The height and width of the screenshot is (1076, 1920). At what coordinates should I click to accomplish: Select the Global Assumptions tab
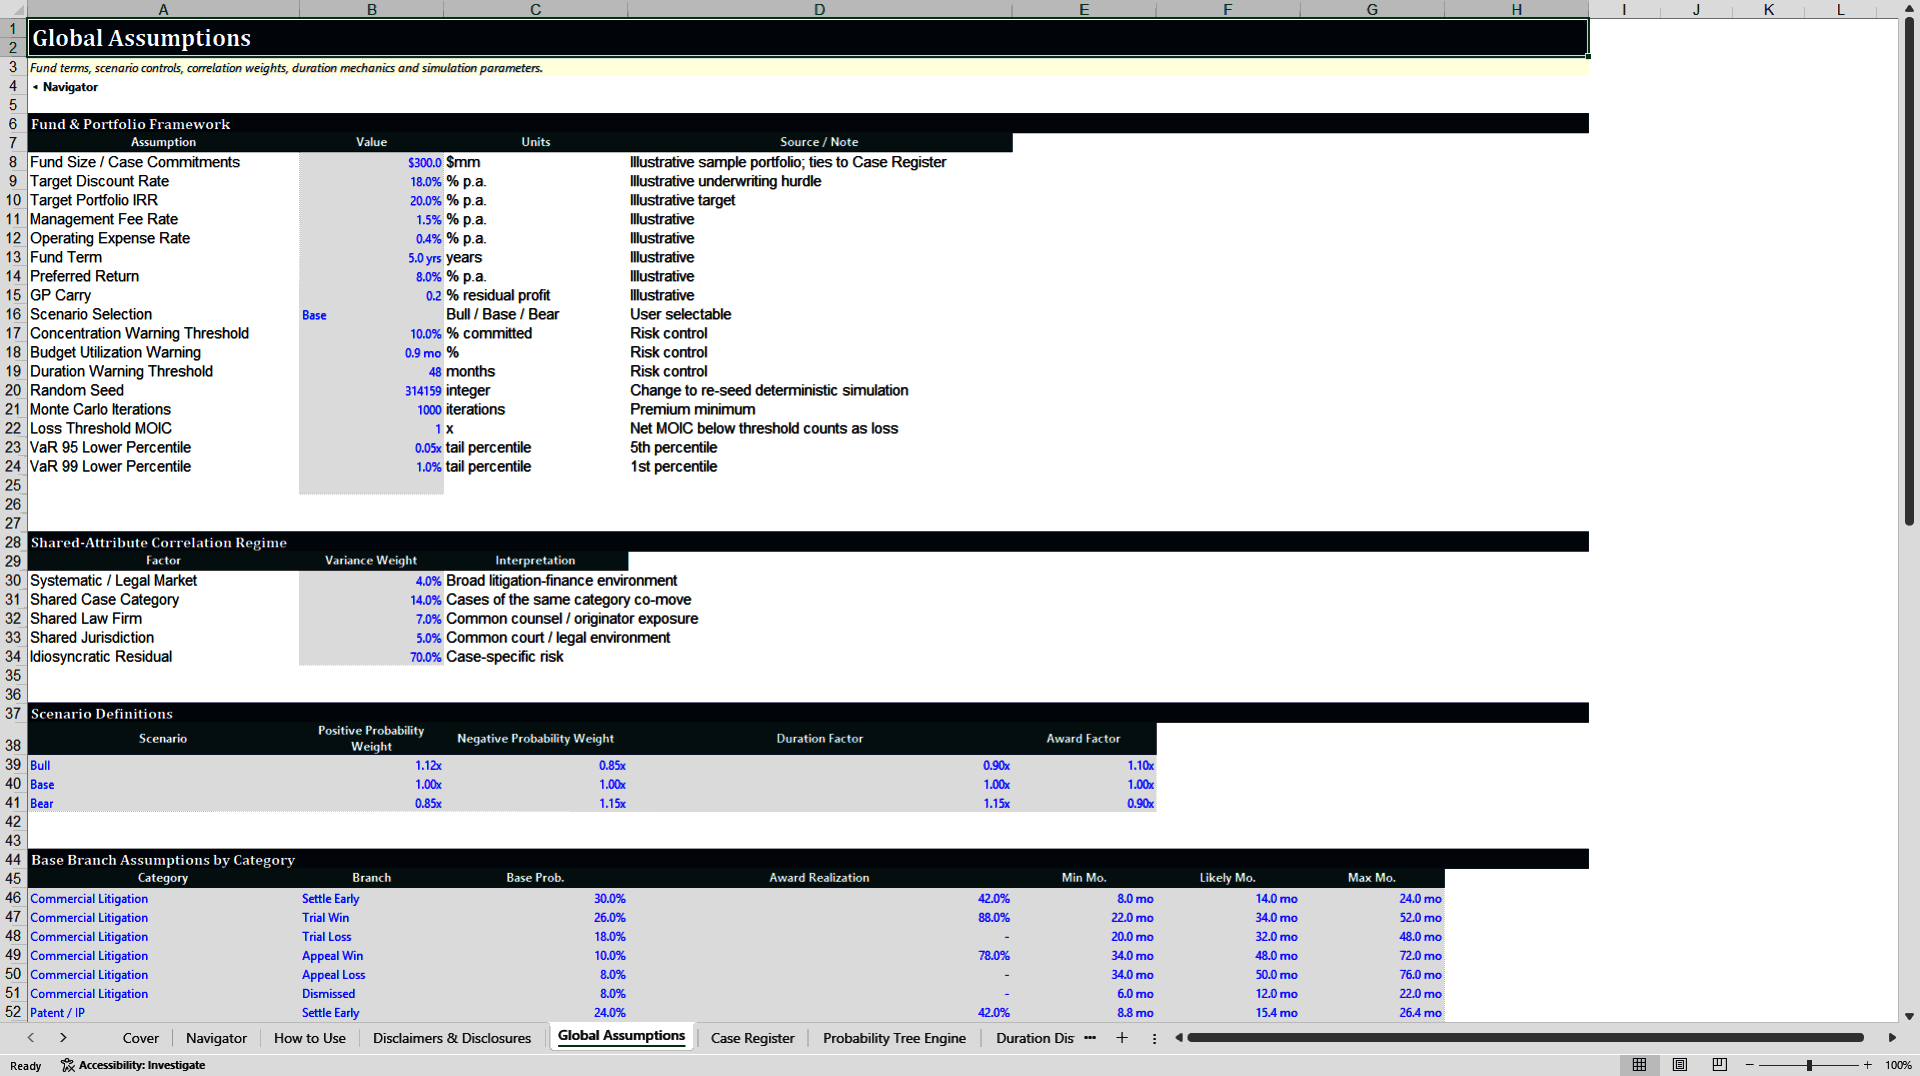click(621, 1036)
